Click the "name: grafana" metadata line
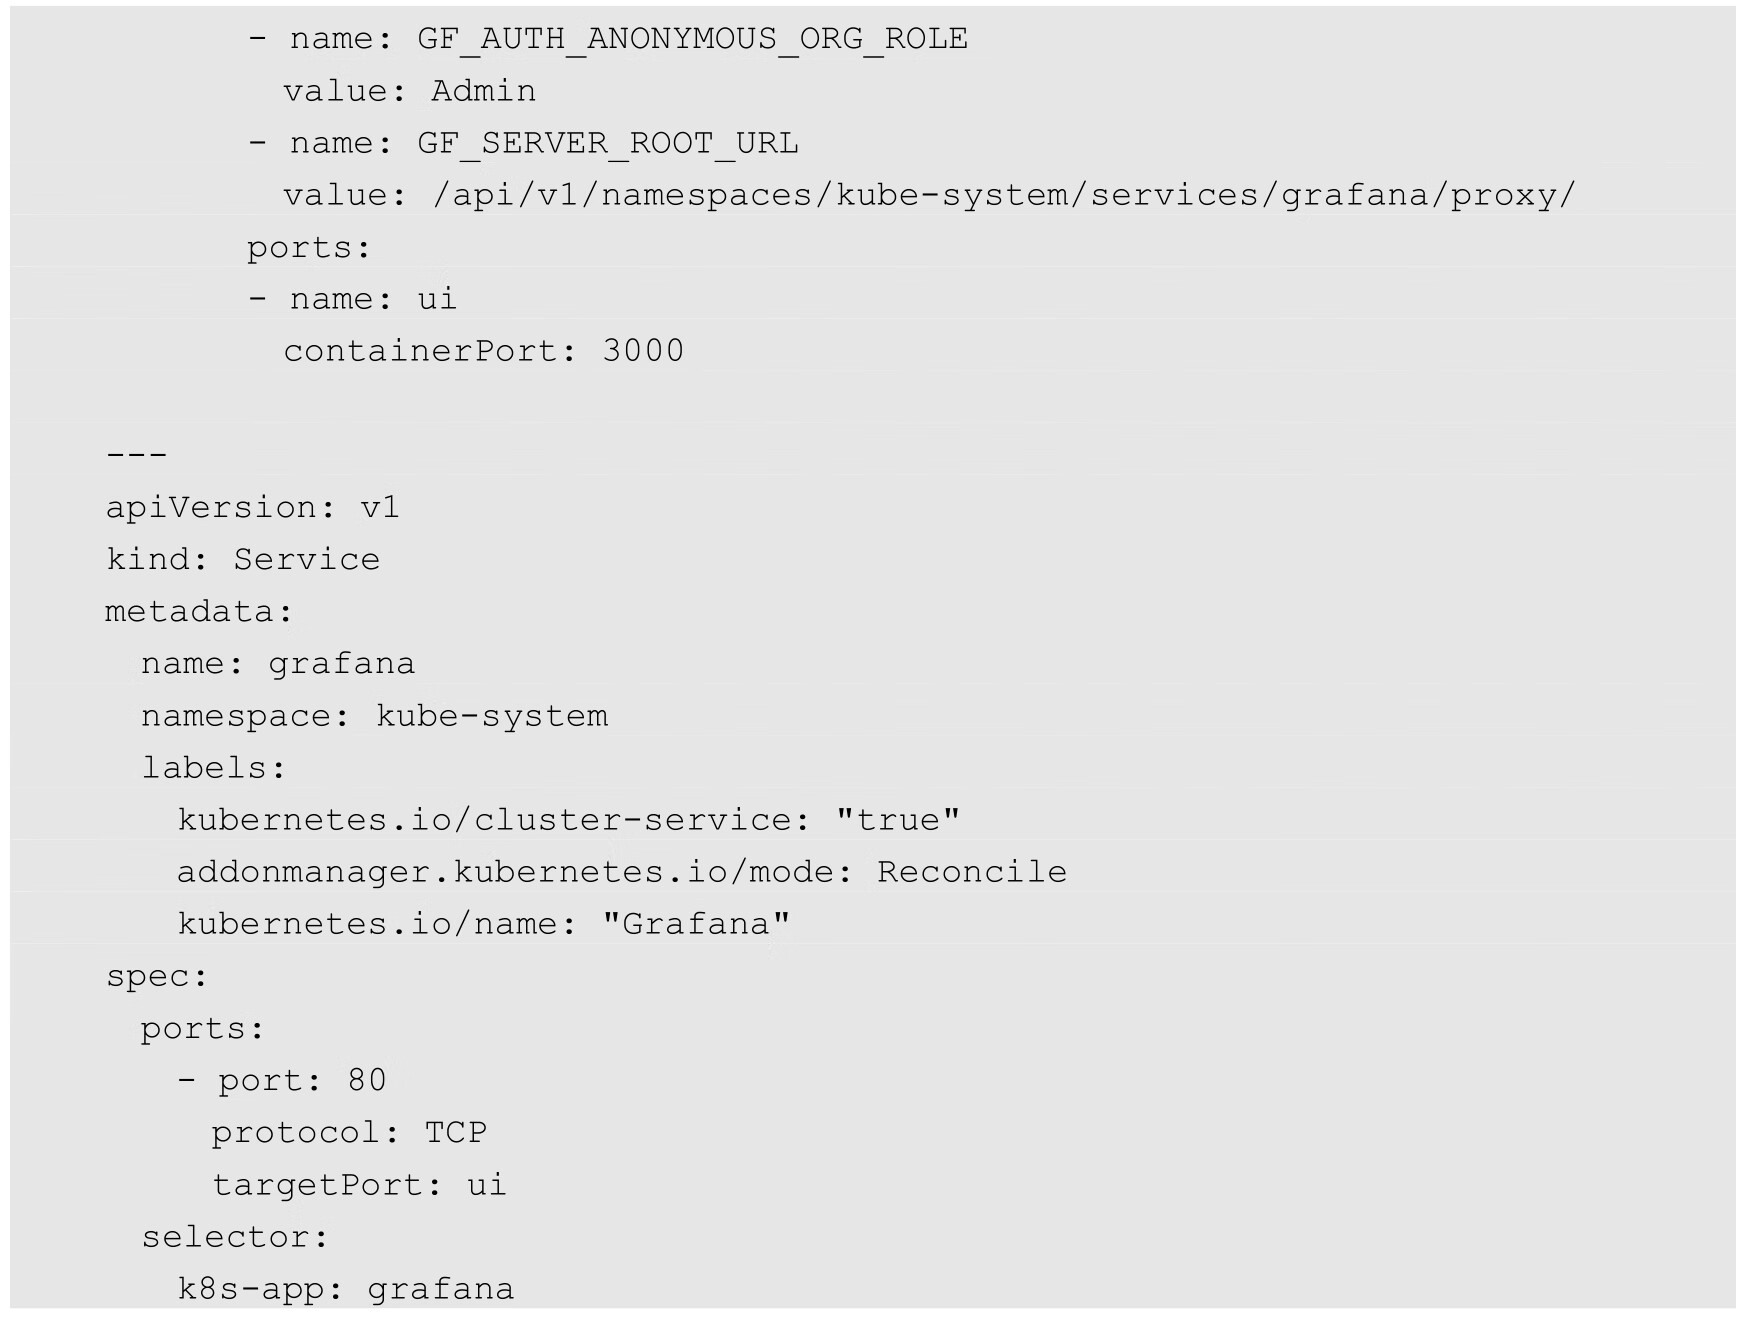This screenshot has height=1317, width=1742. click(277, 663)
